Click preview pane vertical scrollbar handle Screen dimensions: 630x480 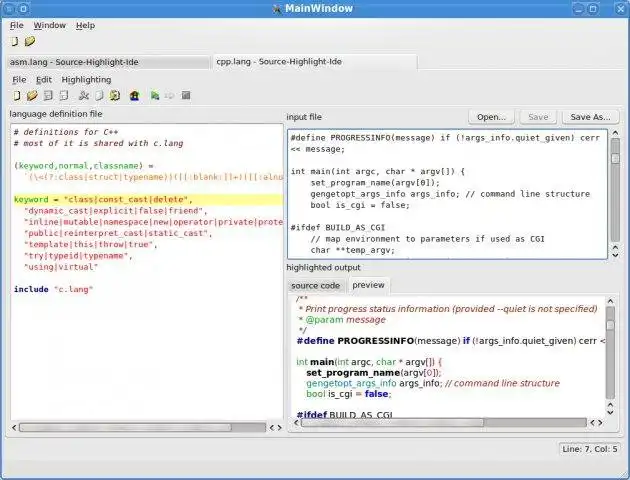(610, 325)
